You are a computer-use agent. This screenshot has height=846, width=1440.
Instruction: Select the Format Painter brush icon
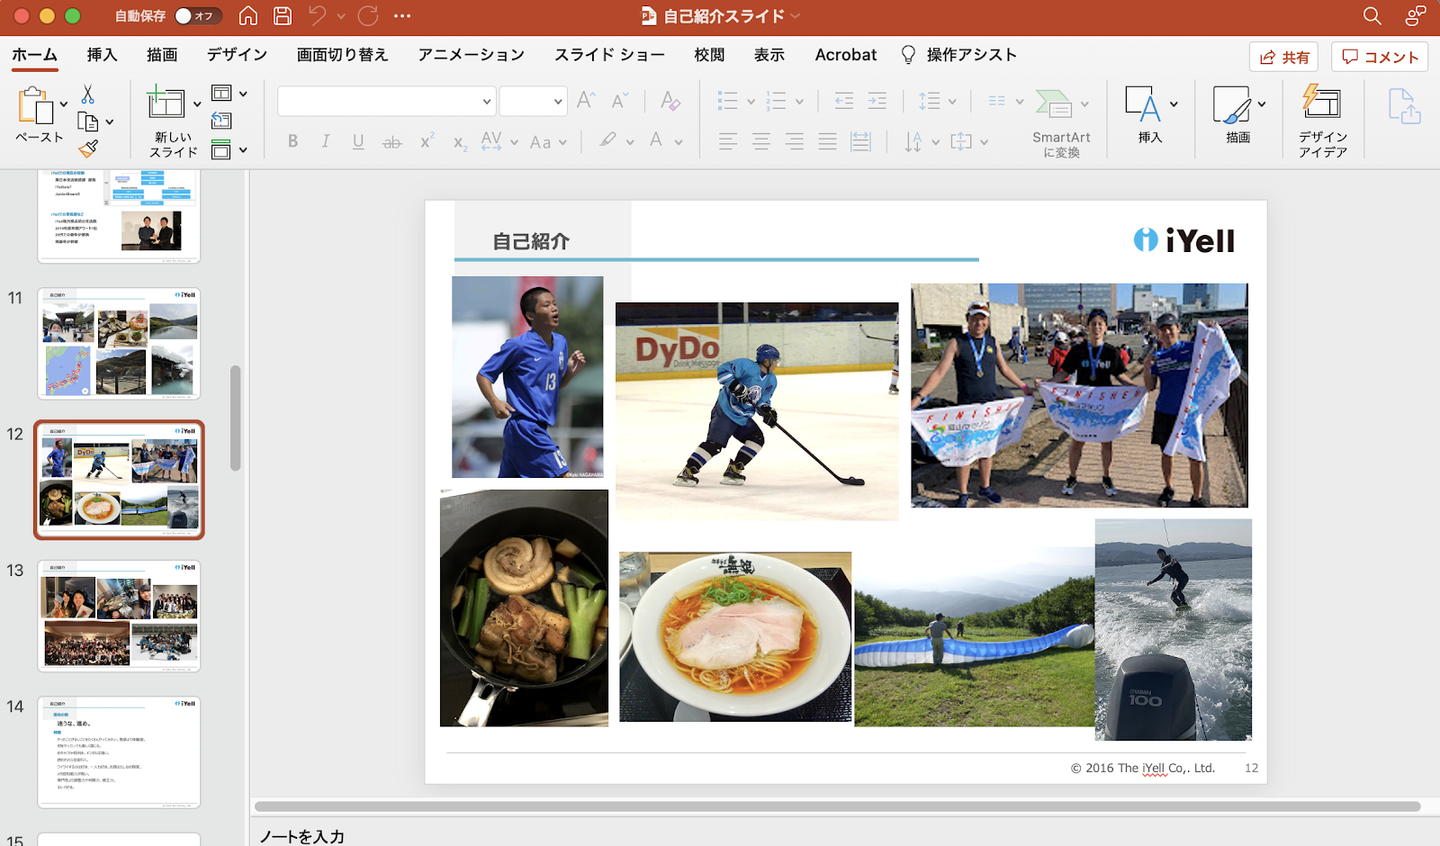click(88, 149)
